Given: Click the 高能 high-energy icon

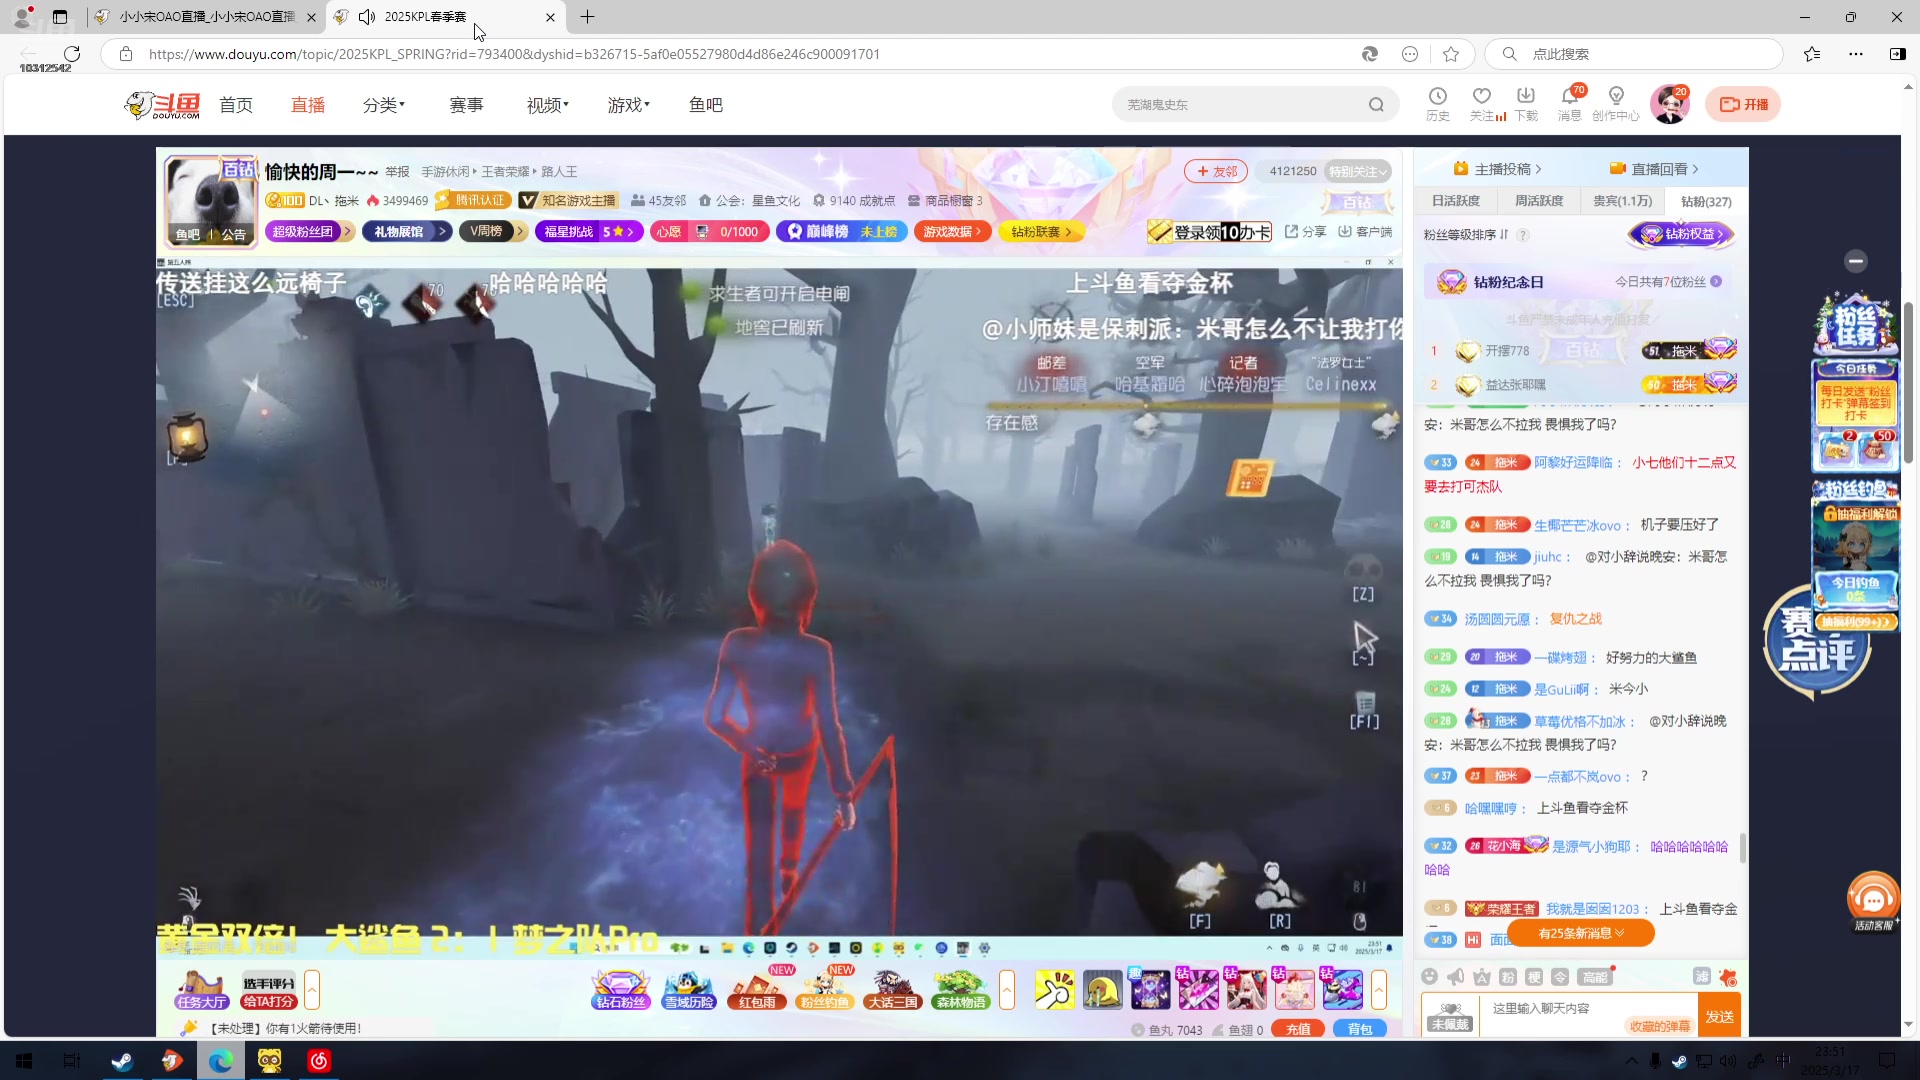Looking at the screenshot, I should 1594,977.
